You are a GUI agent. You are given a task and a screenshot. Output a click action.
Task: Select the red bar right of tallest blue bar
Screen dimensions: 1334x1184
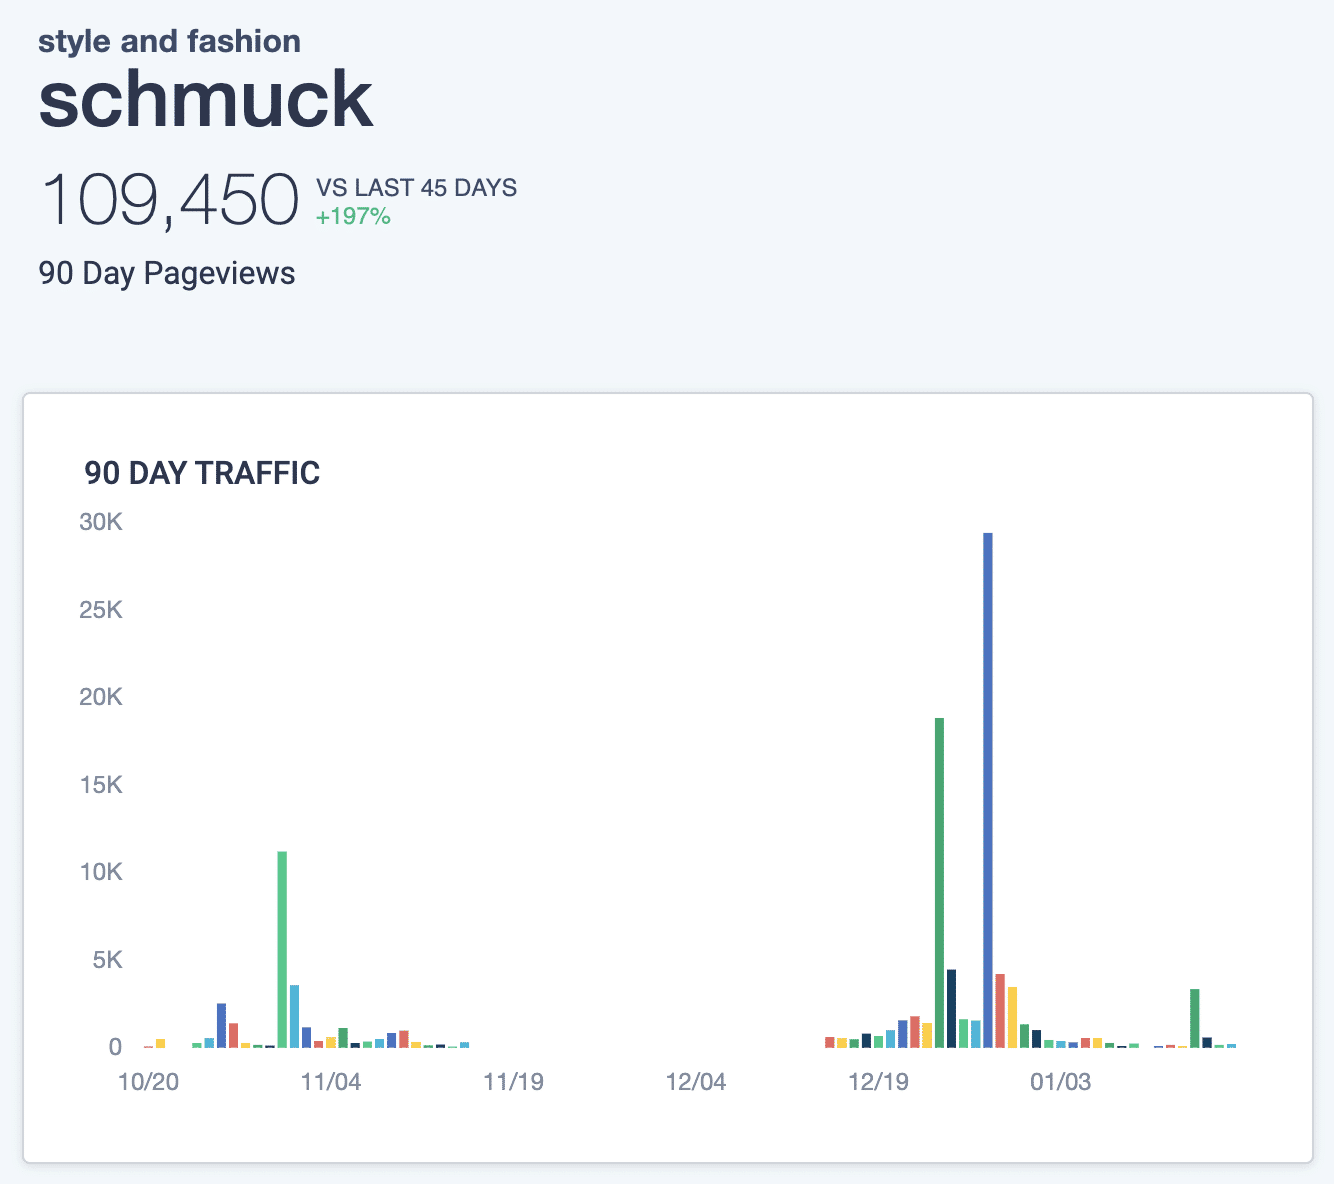(x=1000, y=1011)
